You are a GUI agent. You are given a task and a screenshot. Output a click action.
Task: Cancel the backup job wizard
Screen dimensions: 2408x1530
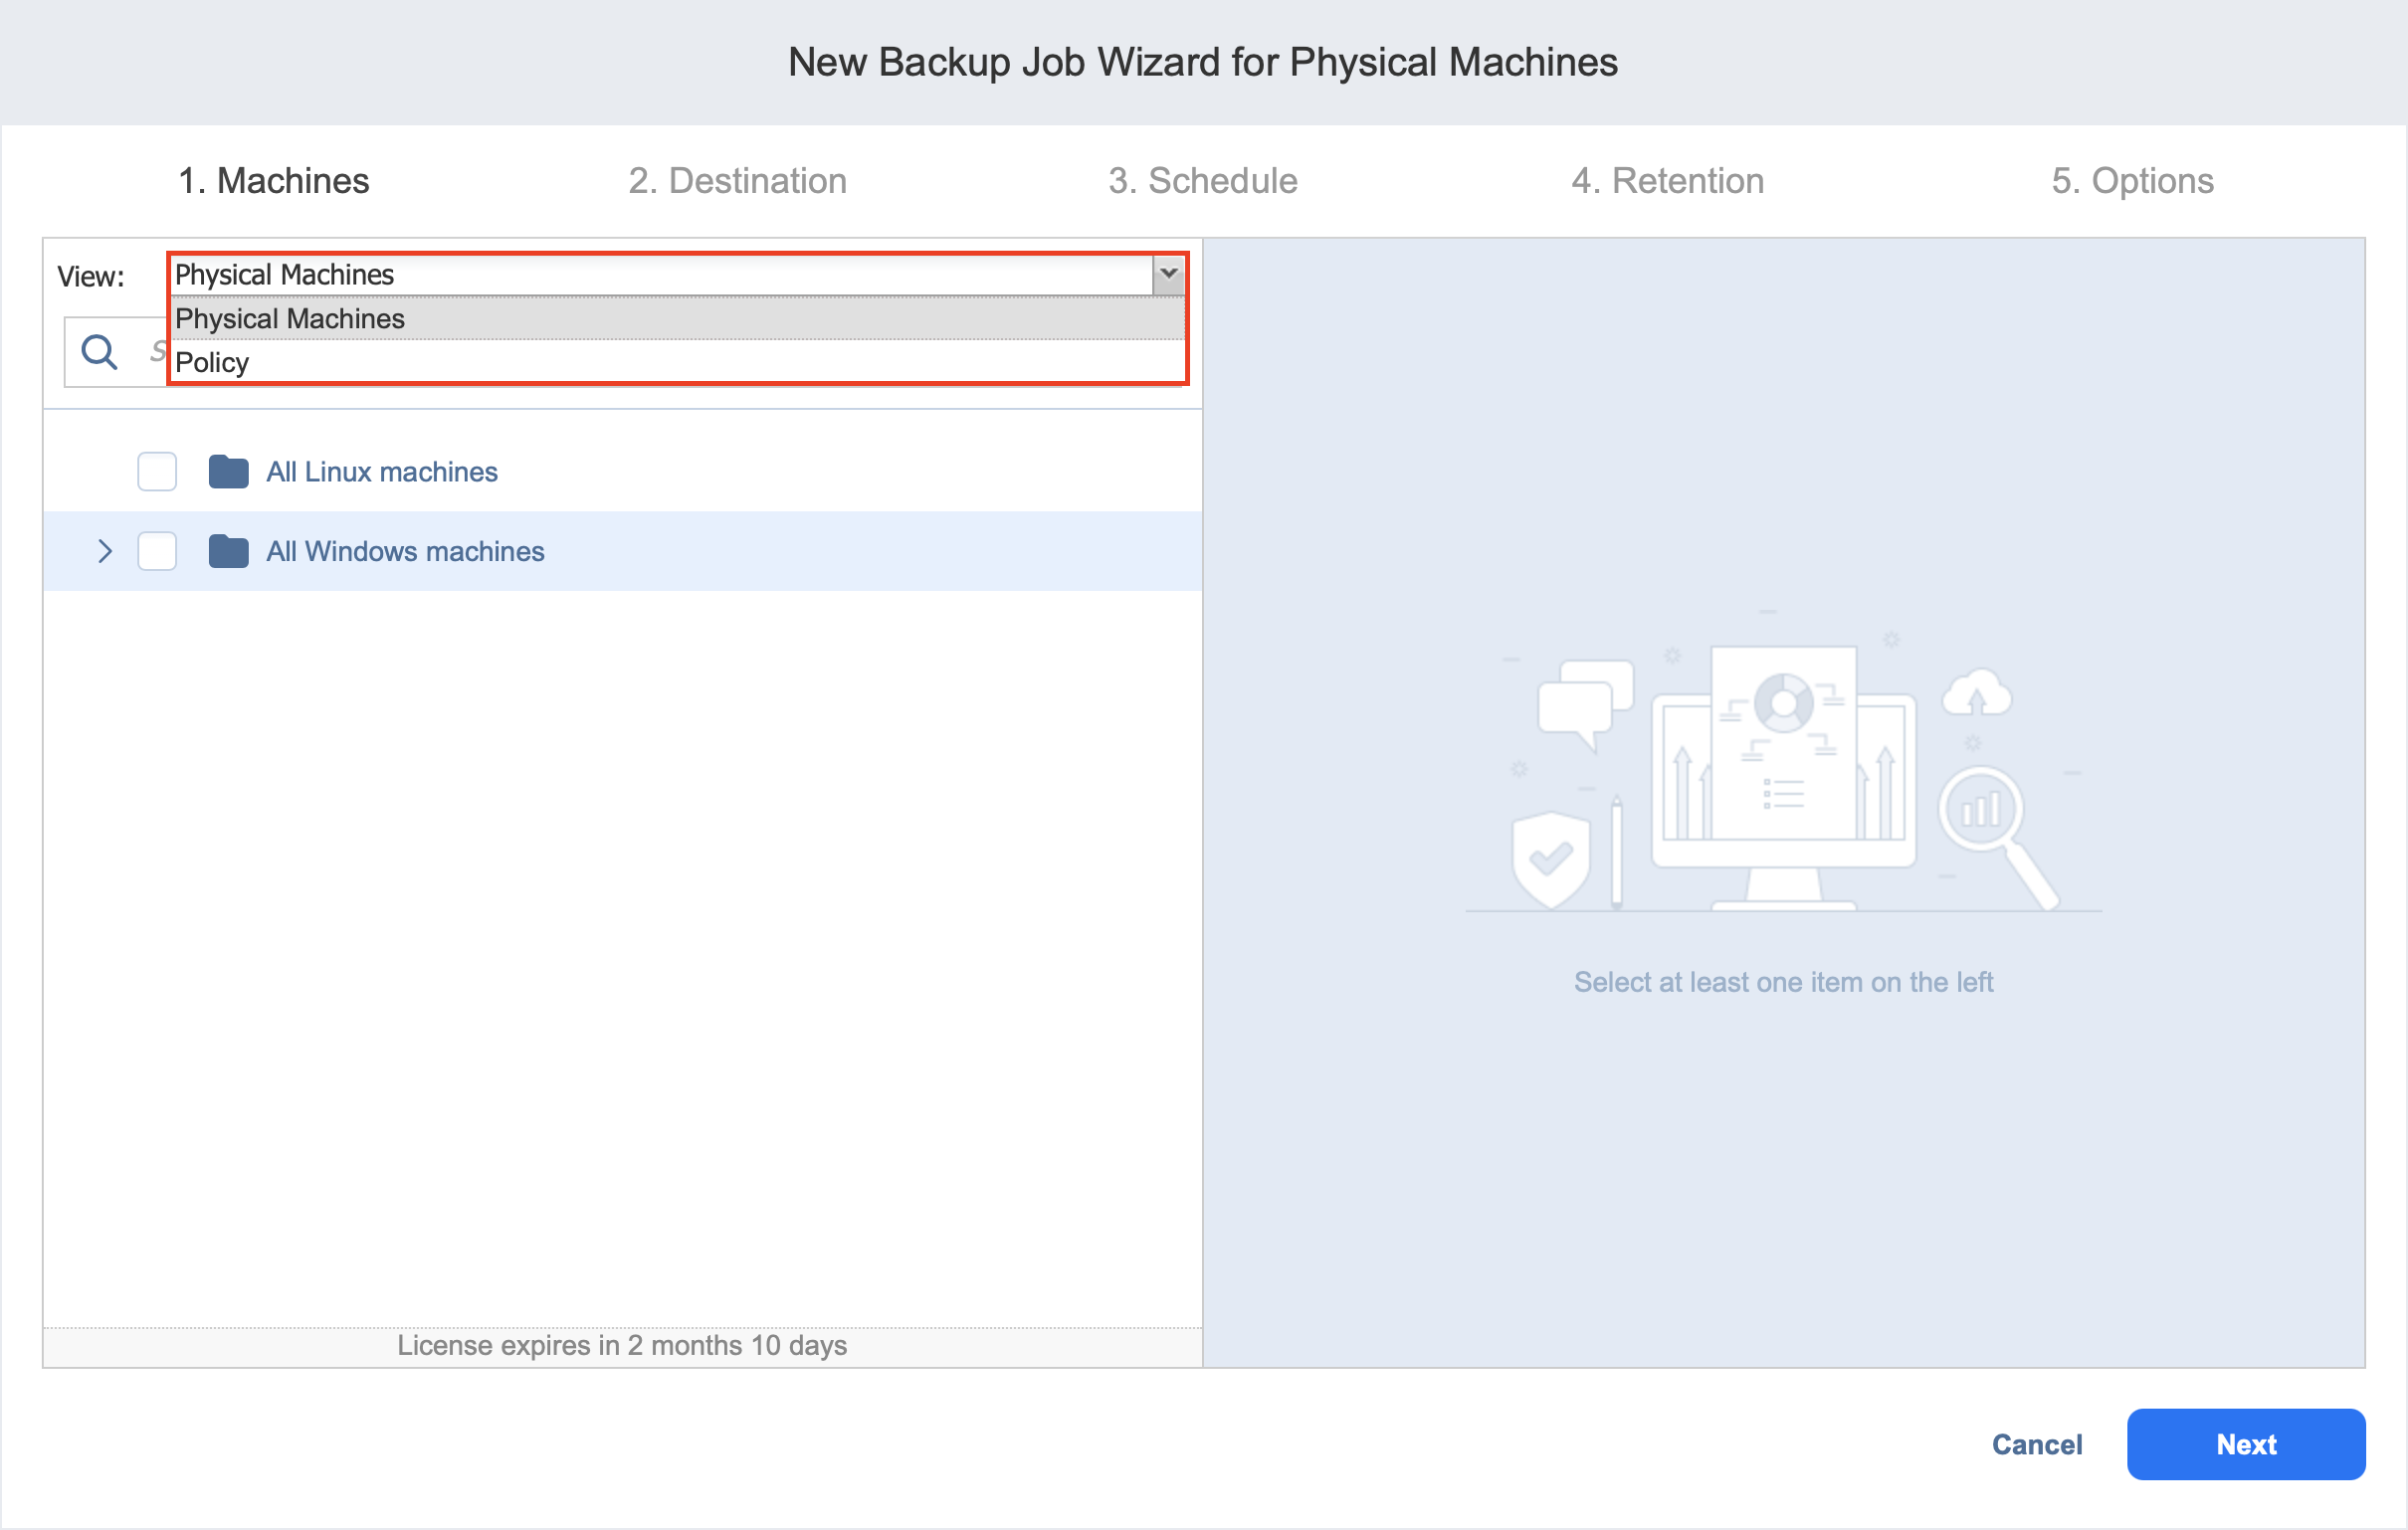[2036, 1444]
